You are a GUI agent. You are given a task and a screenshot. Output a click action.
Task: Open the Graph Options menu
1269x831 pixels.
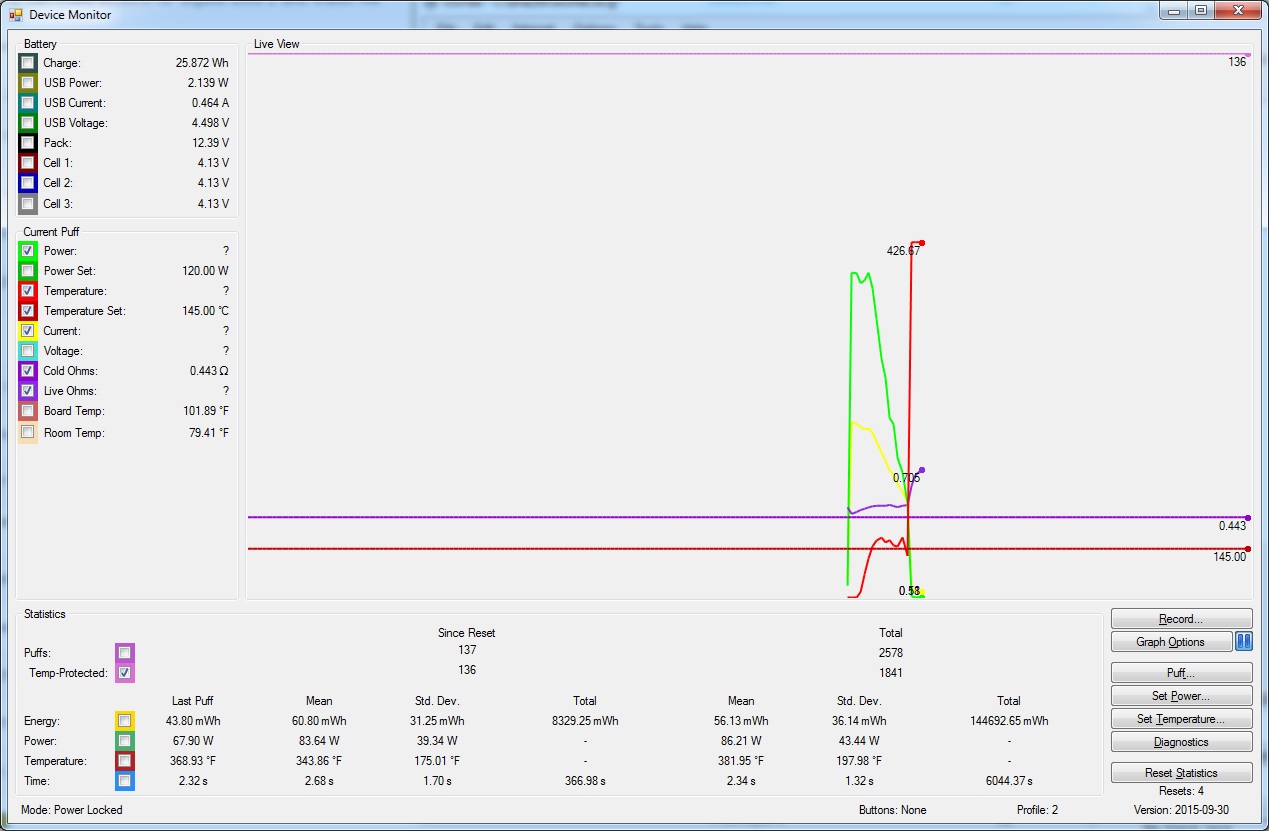pyautogui.click(x=1170, y=642)
